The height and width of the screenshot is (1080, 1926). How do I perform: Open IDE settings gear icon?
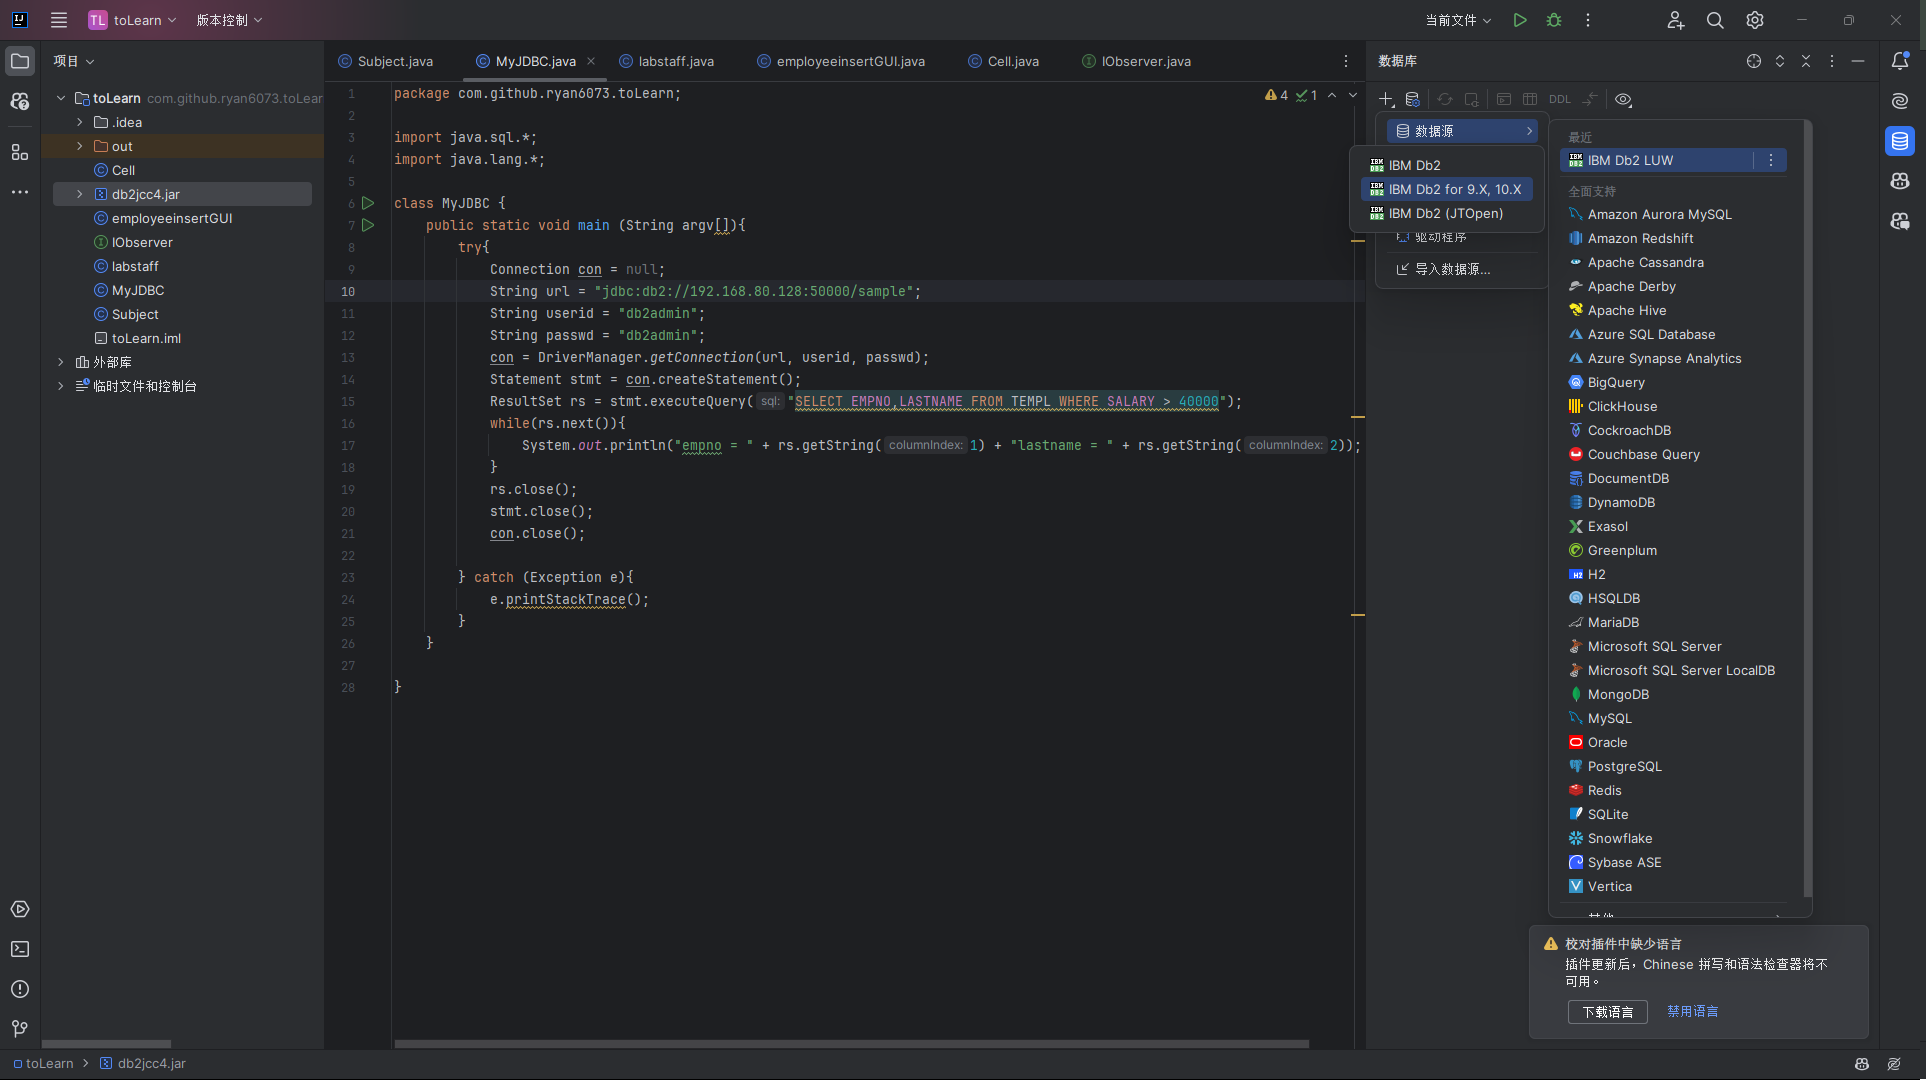click(x=1755, y=20)
